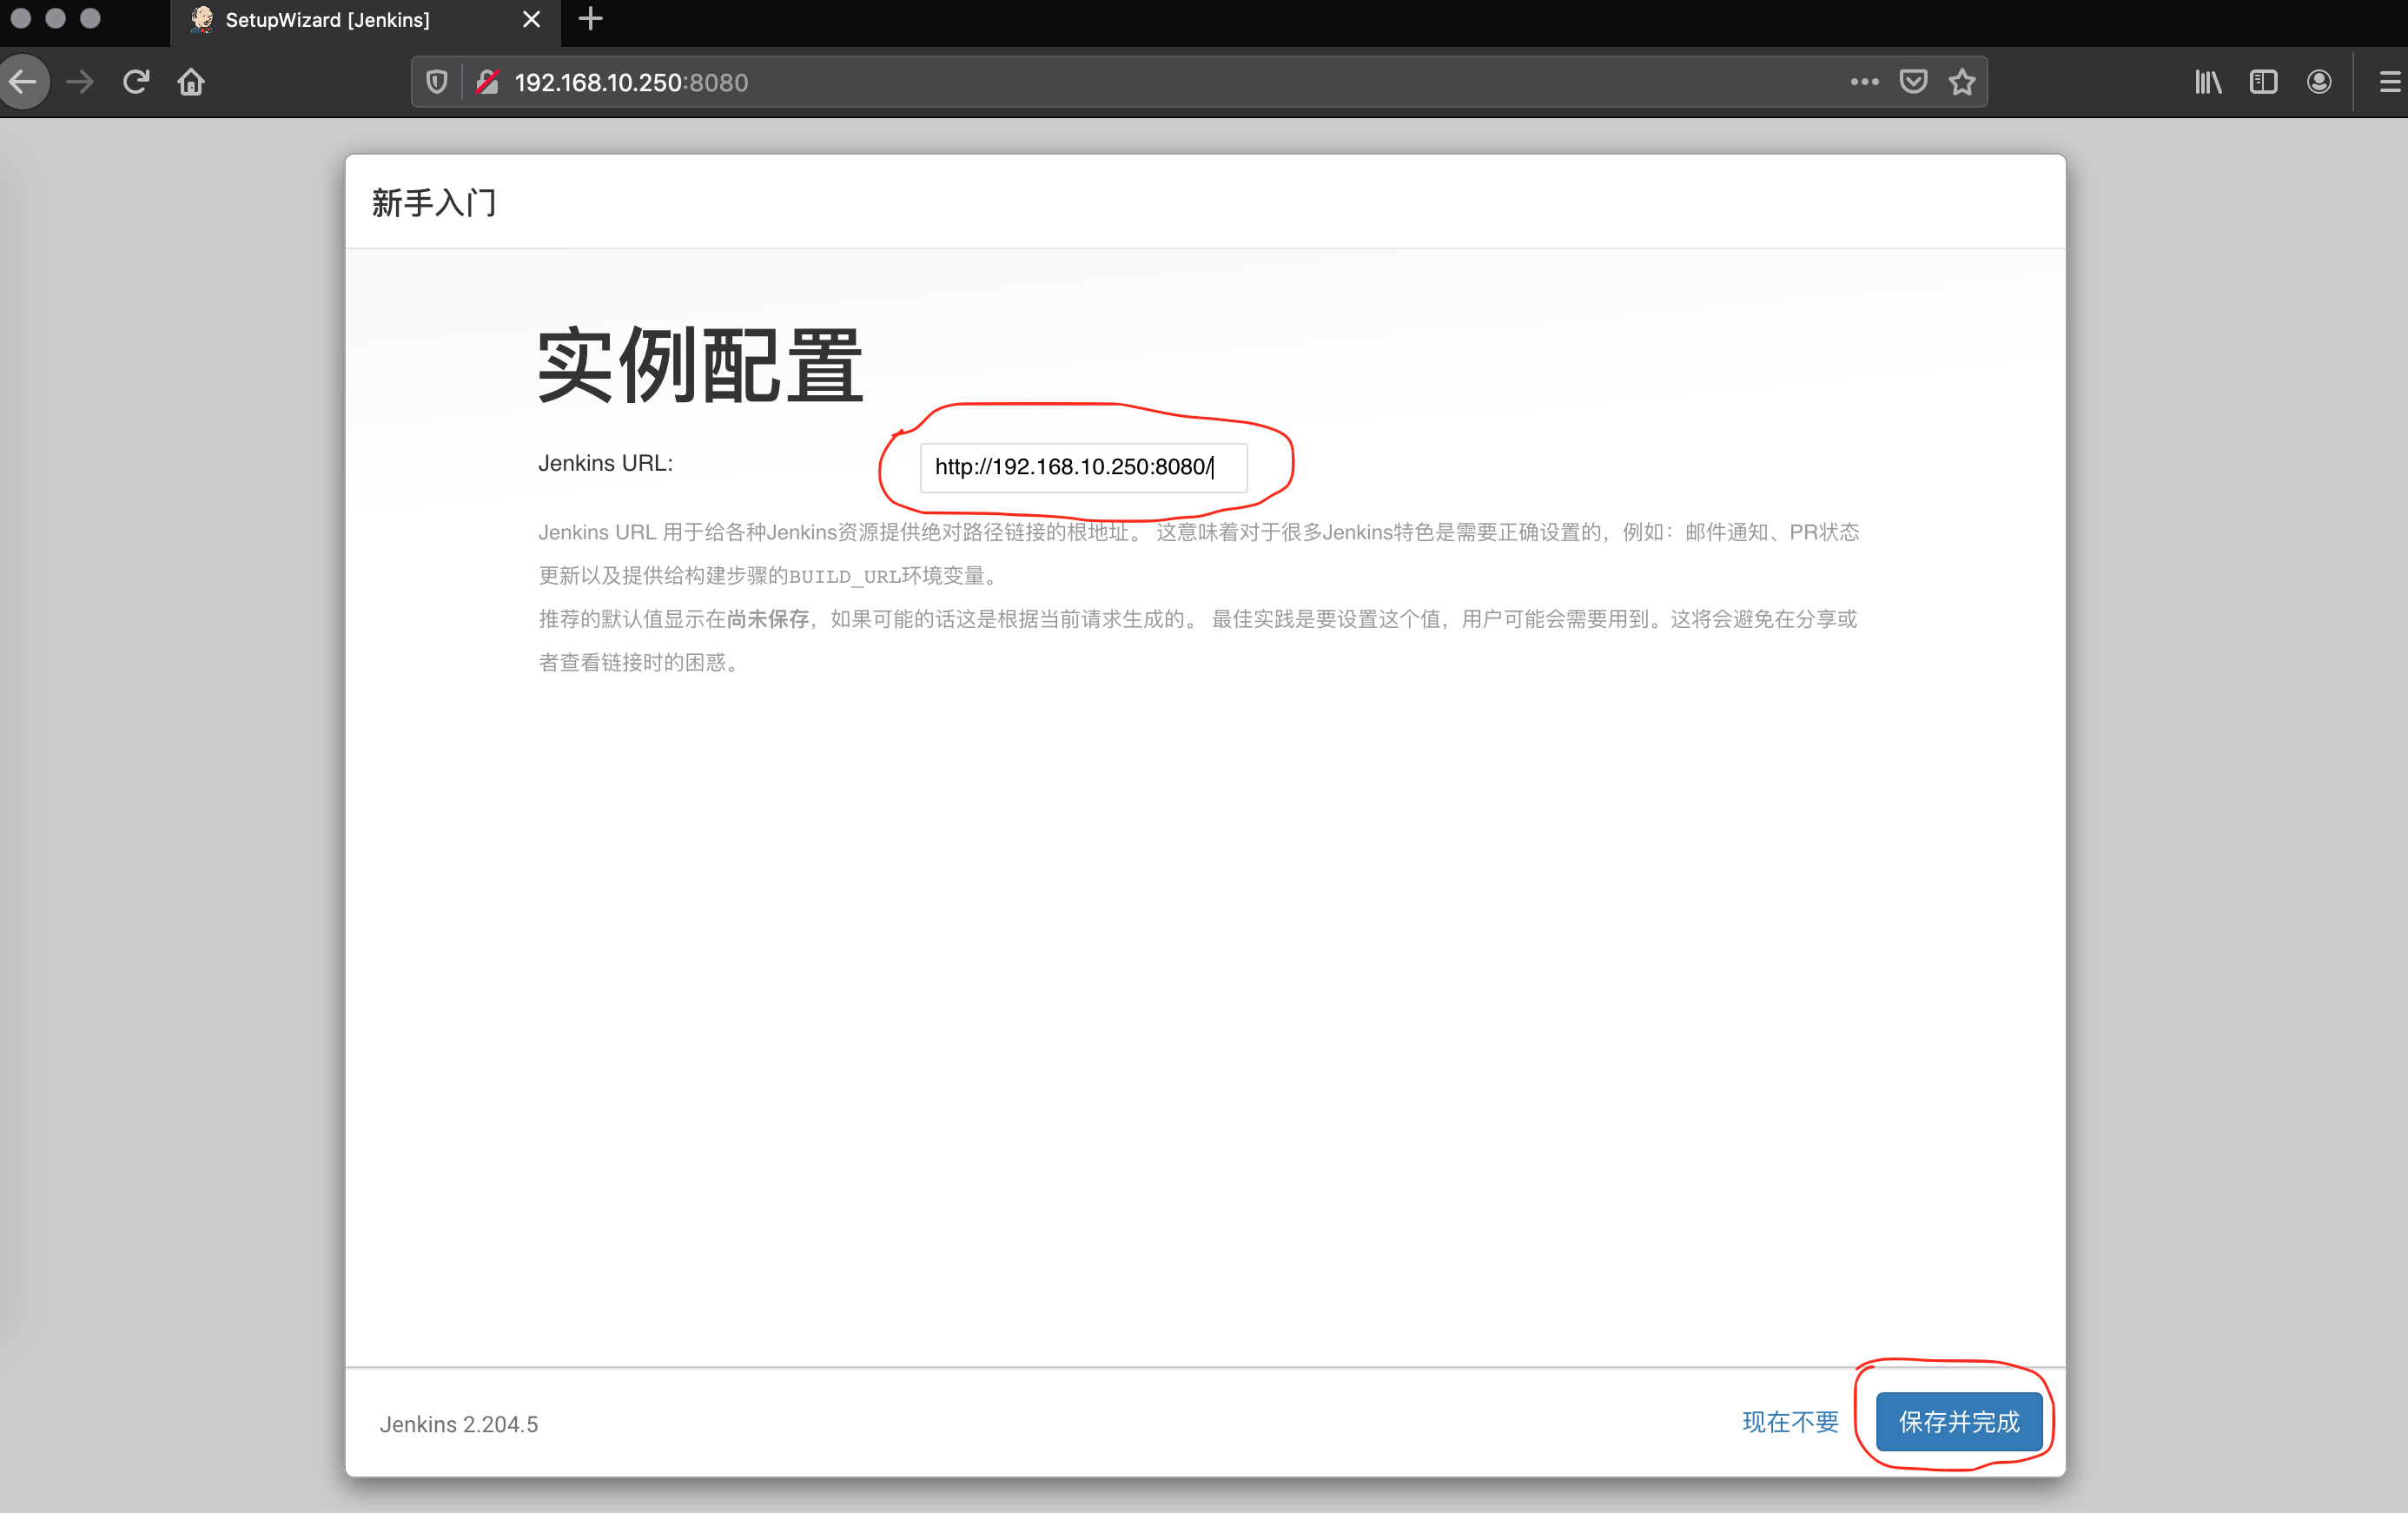Close the SetupWizard [Jenkins] tab

point(531,19)
